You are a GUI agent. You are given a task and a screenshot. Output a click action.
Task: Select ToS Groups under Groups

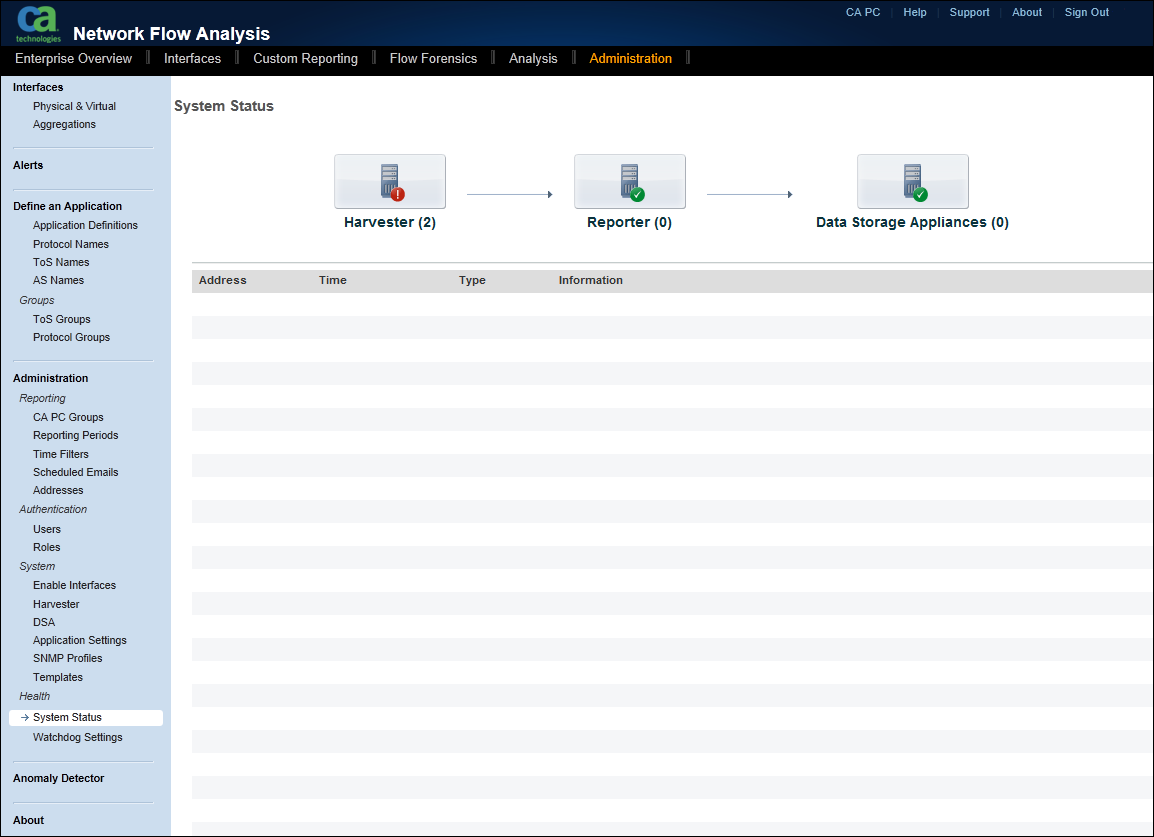click(x=61, y=319)
